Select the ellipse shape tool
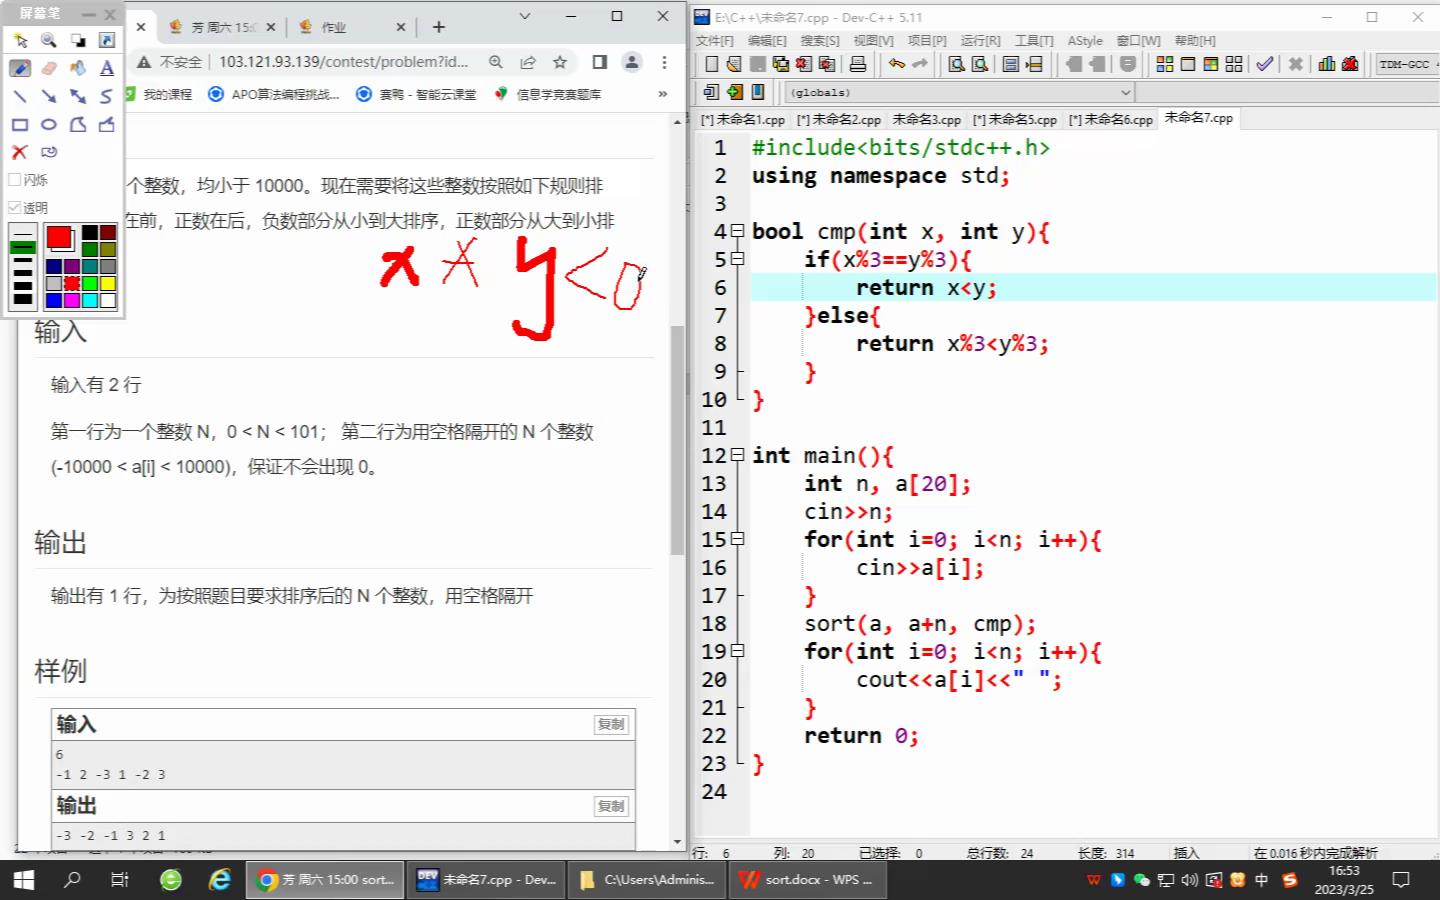This screenshot has height=900, width=1440. [x=49, y=124]
